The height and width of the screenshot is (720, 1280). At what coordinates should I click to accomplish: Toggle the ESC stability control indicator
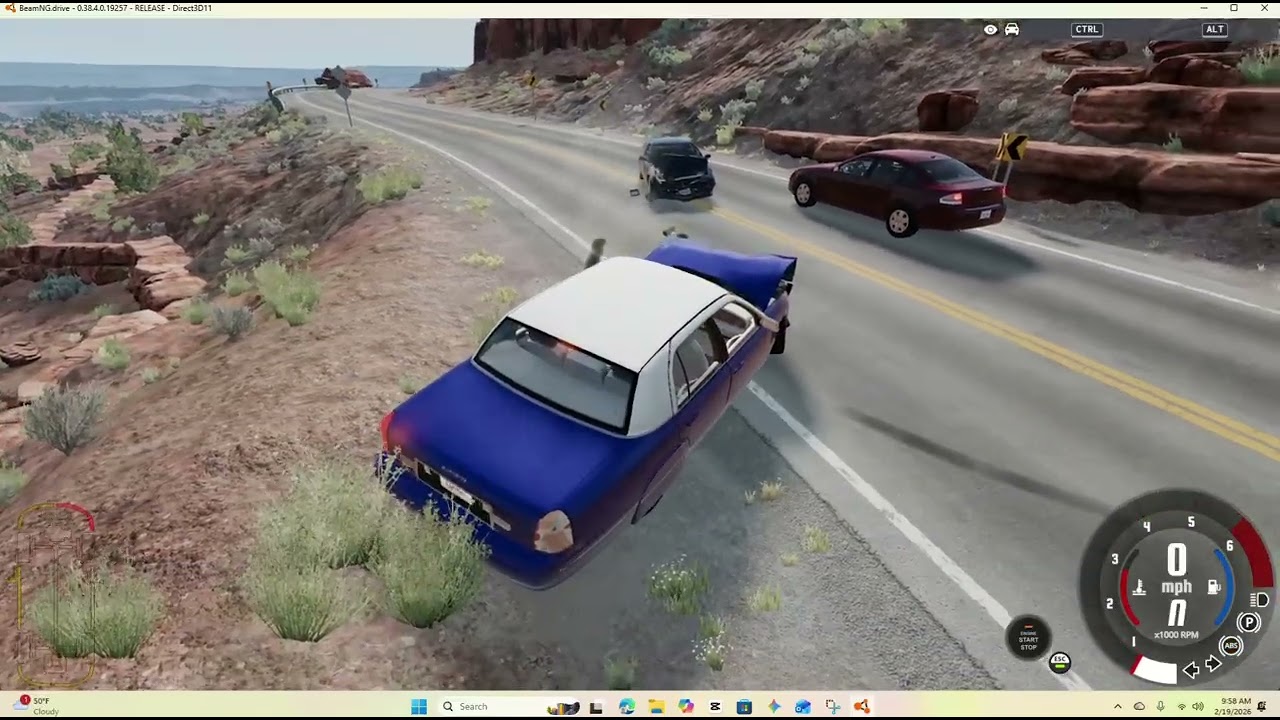coord(1060,662)
